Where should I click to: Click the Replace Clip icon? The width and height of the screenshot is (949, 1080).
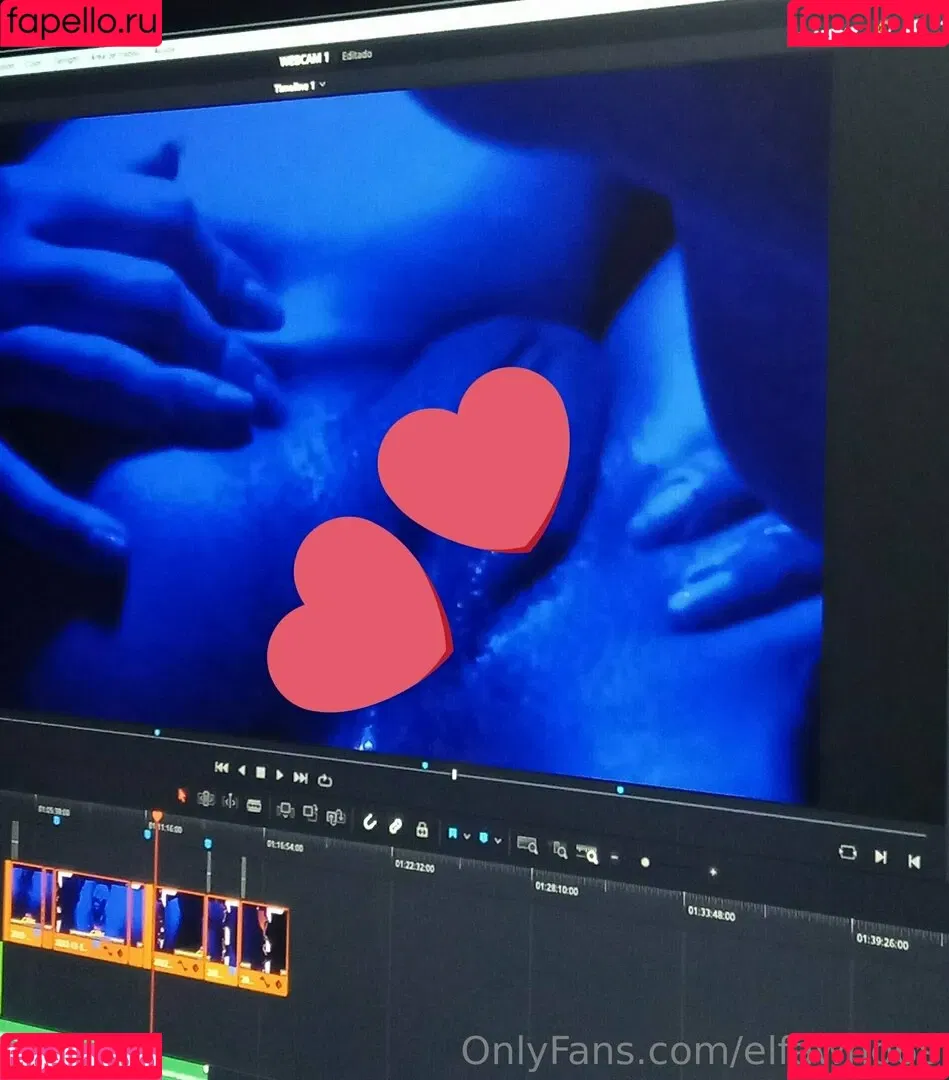(x=335, y=816)
